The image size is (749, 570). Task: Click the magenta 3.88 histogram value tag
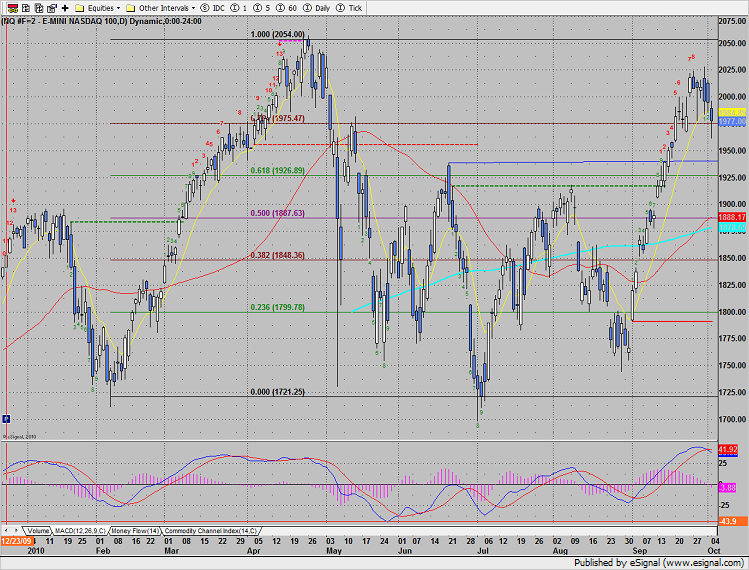pyautogui.click(x=727, y=488)
